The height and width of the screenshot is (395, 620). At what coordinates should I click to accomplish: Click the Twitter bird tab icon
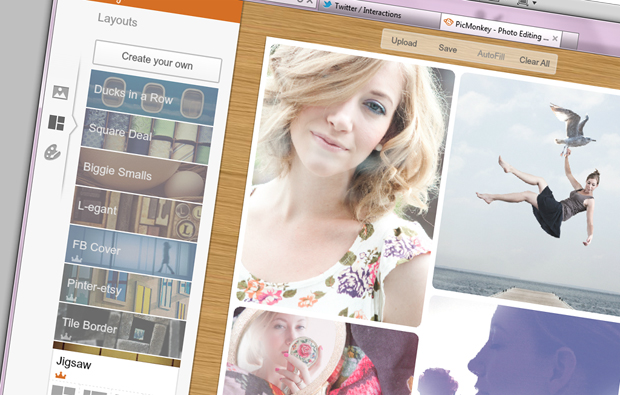tap(327, 4)
